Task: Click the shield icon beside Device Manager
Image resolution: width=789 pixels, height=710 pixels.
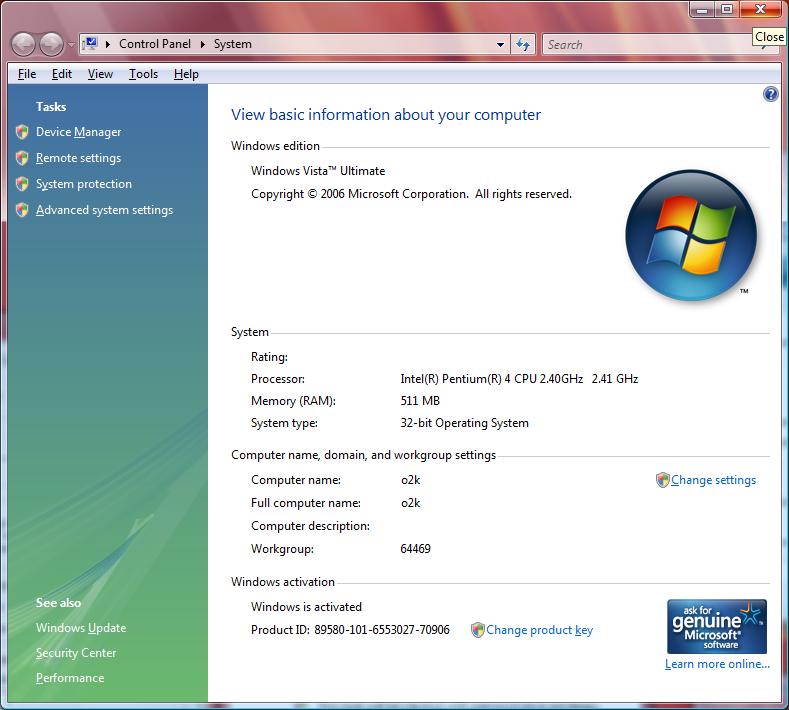Action: (22, 132)
